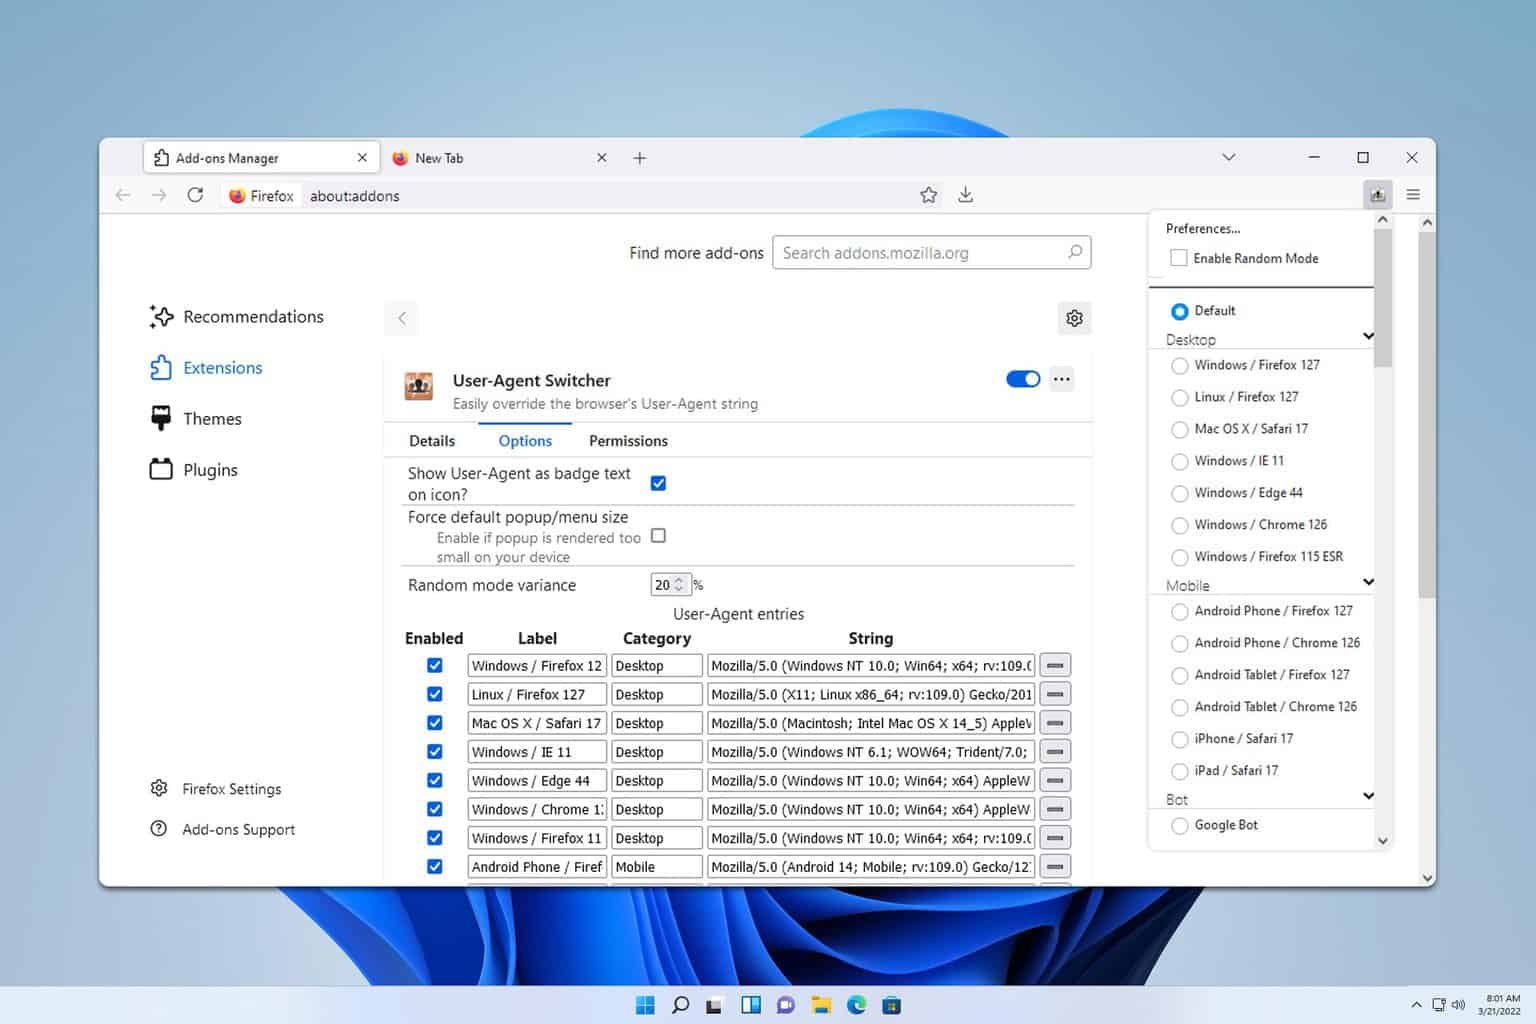
Task: Return to the extensions list with the back chevron
Action: 402,318
